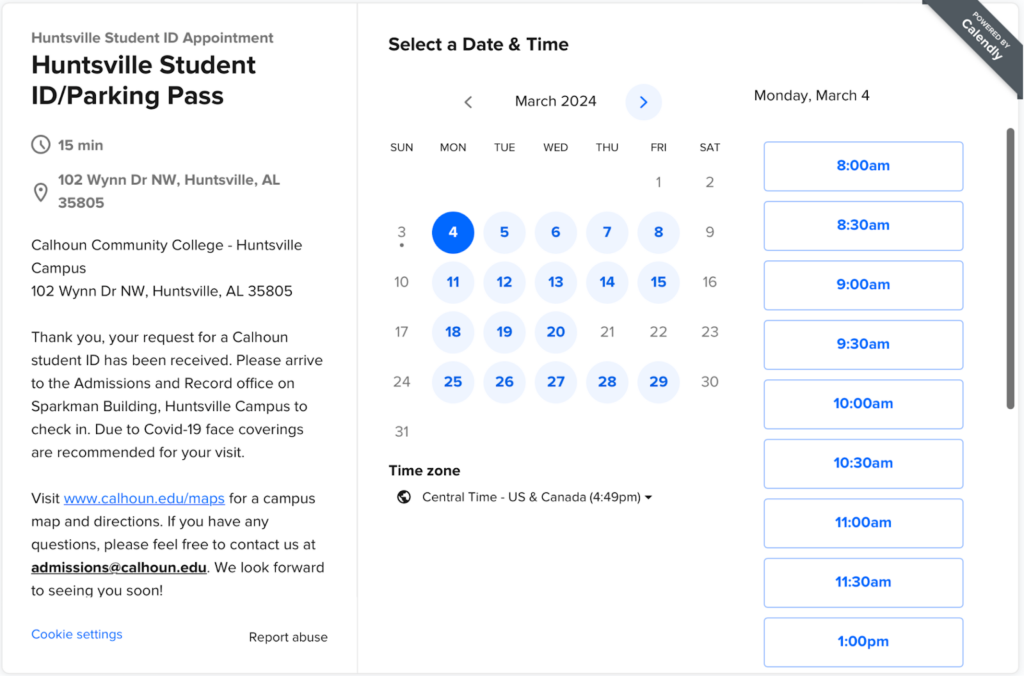
Task: Book the 11:00am time slot
Action: pos(863,522)
